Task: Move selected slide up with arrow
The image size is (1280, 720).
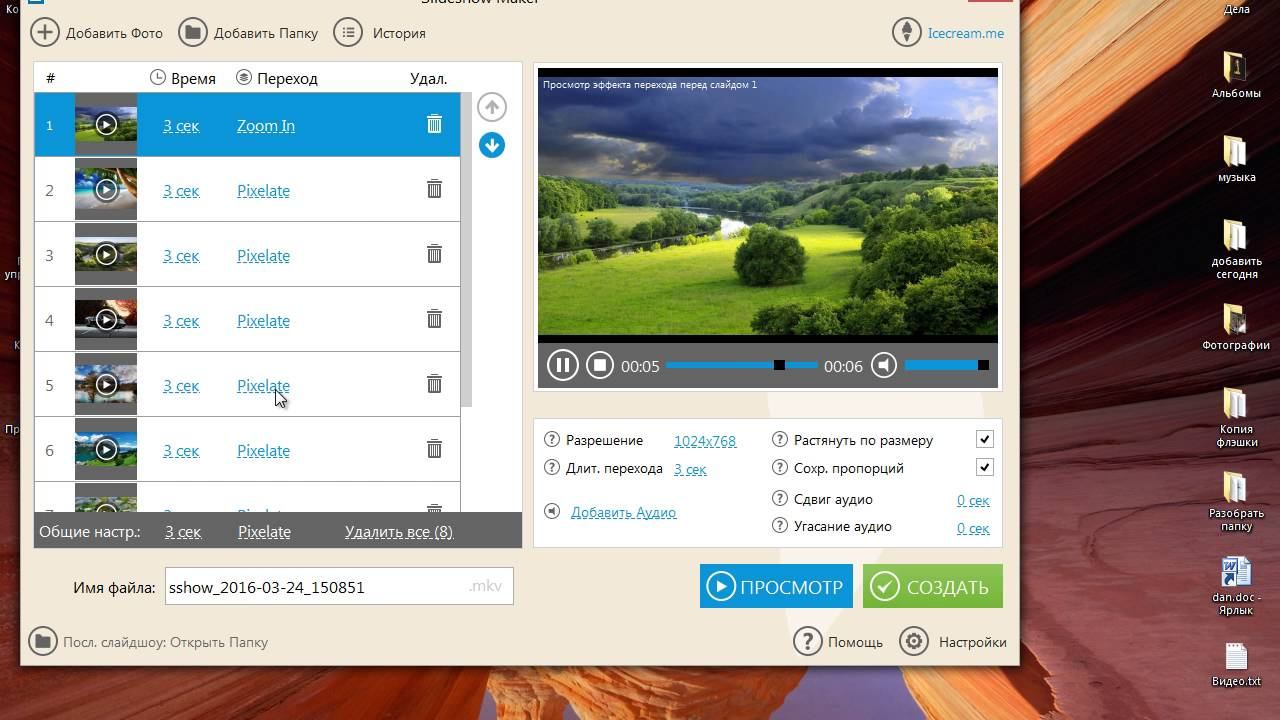Action: click(x=491, y=107)
